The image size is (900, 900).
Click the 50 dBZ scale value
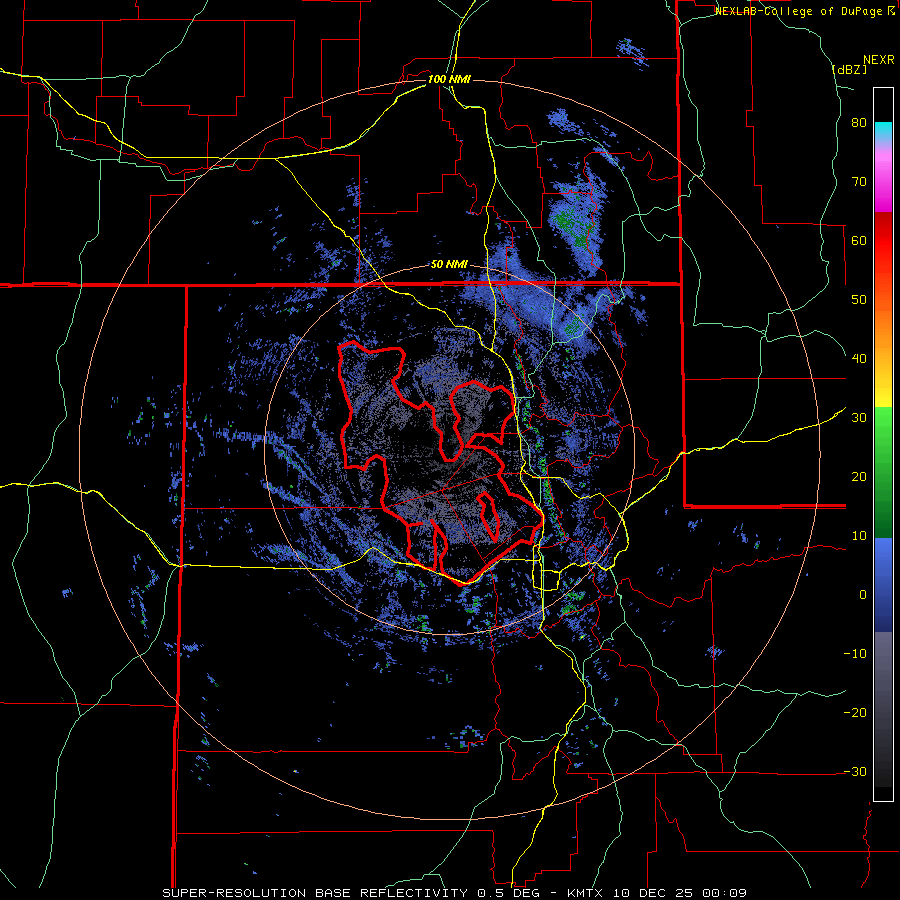(x=859, y=300)
